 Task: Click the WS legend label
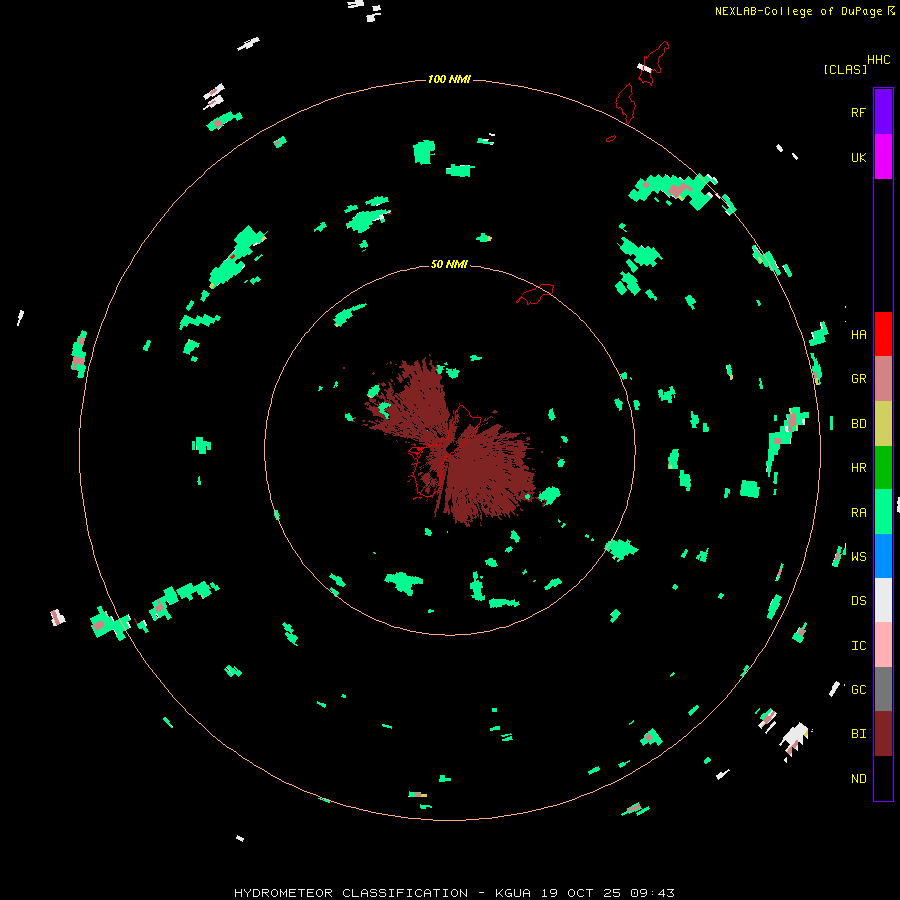tap(858, 556)
